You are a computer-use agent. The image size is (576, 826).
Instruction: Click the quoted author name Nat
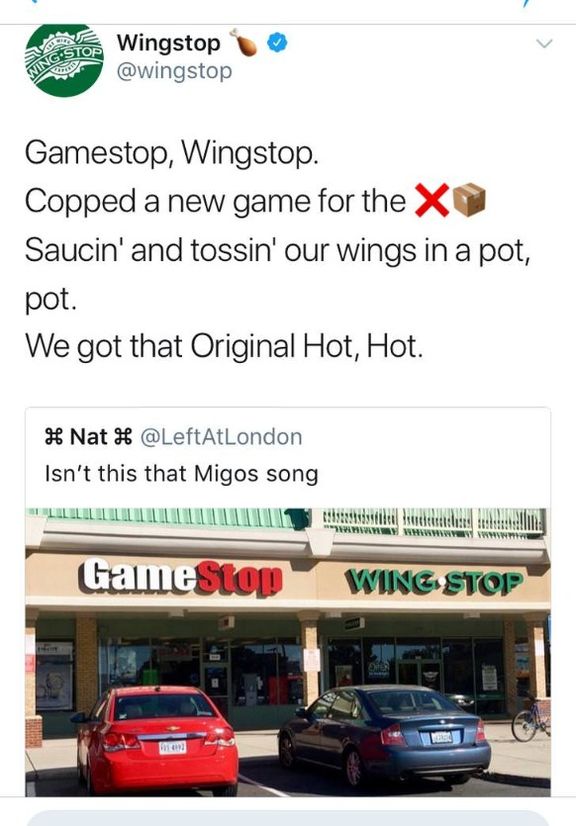click(x=88, y=437)
